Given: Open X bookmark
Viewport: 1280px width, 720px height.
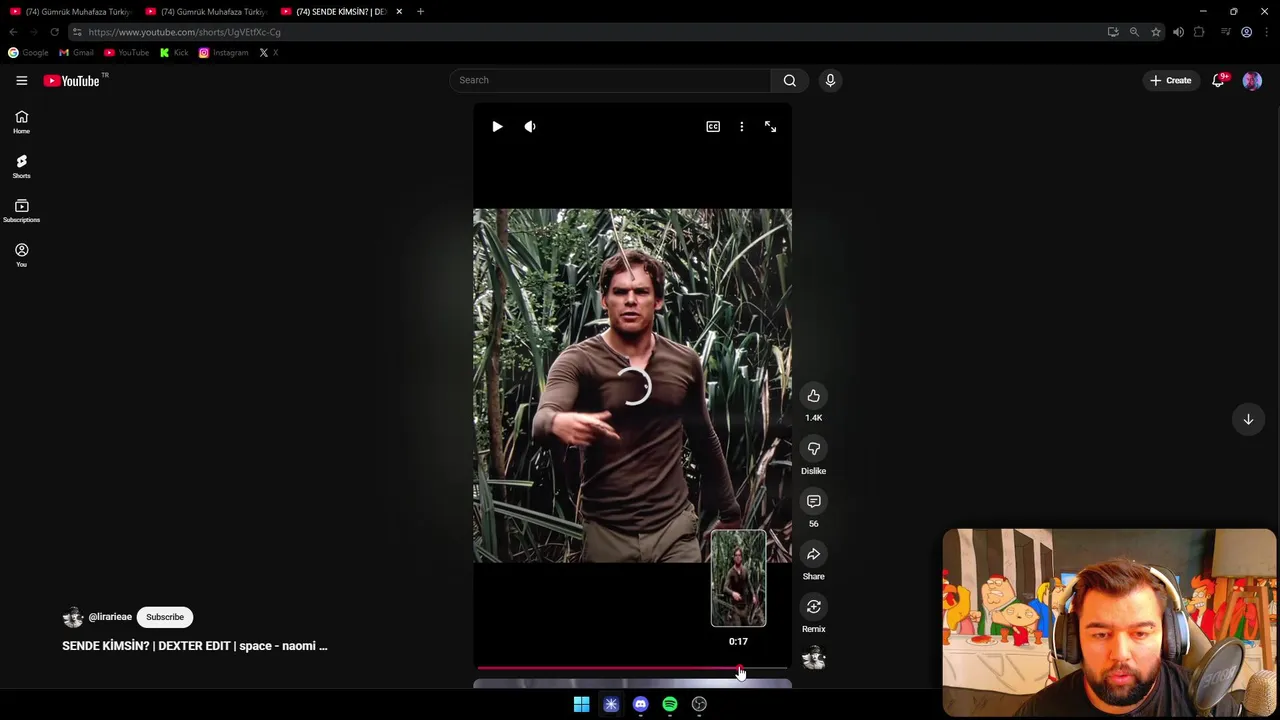Looking at the screenshot, I should point(268,52).
